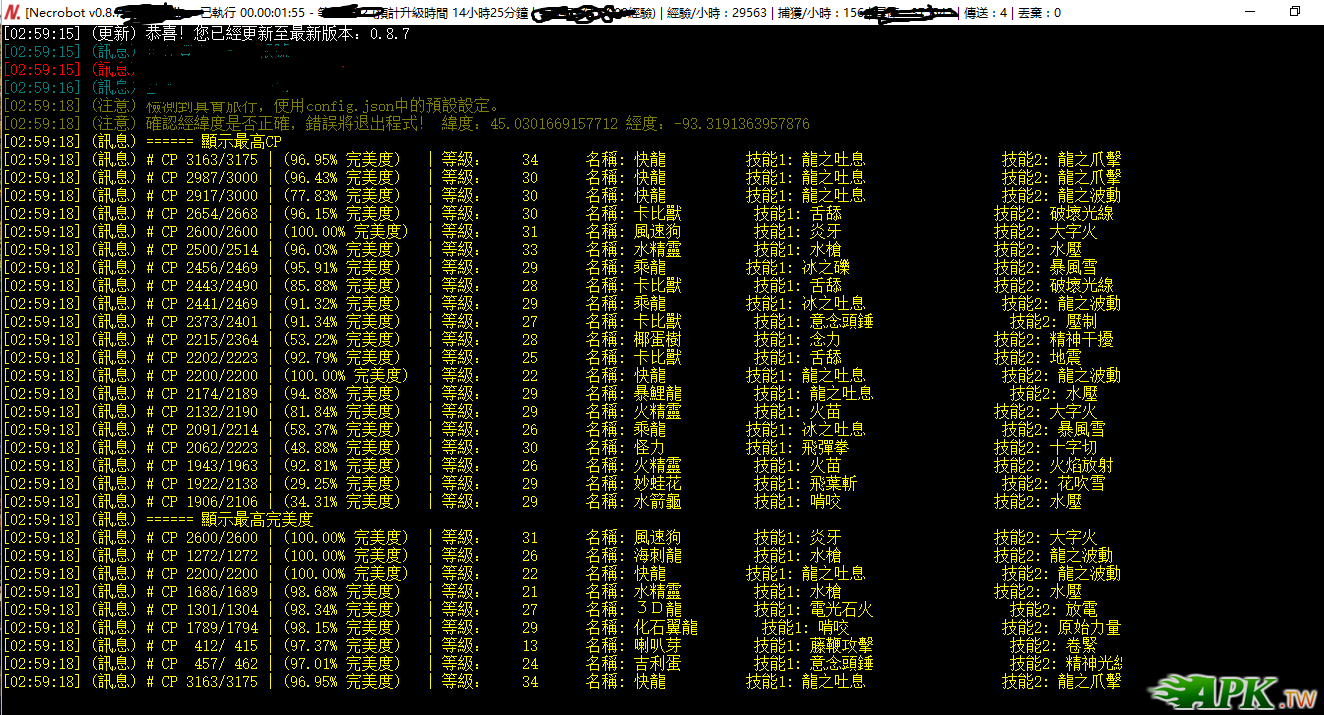The width and height of the screenshot is (1324, 715).
Task: Click the Necrobot icon in the title bar
Action: coord(12,12)
